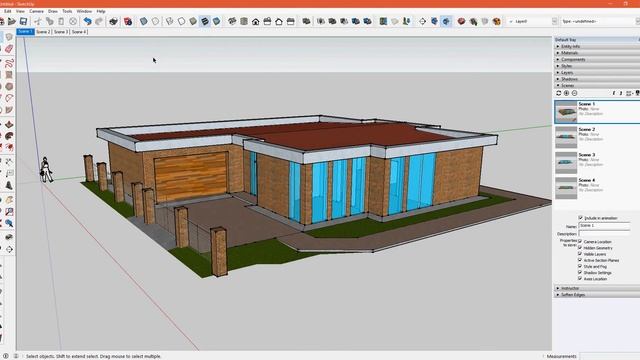Click the Paste clipboard icon
Image resolution: width=640 pixels, height=360 pixels.
pyautogui.click(x=61, y=21)
